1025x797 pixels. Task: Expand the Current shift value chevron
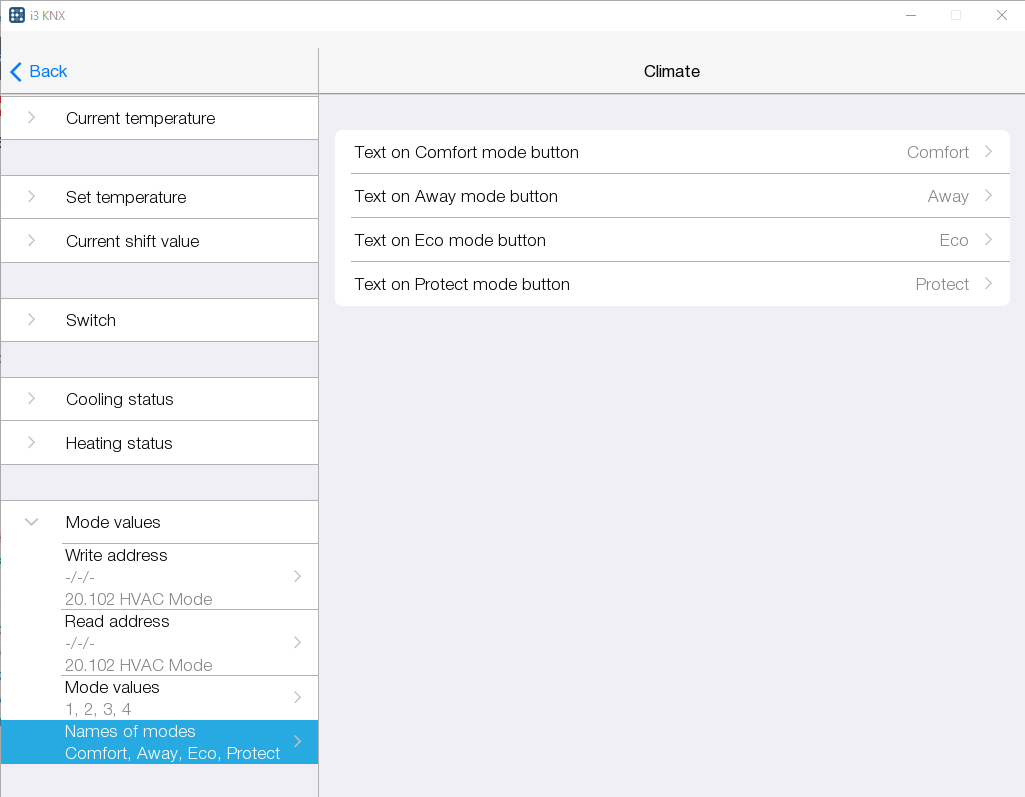pyautogui.click(x=32, y=241)
